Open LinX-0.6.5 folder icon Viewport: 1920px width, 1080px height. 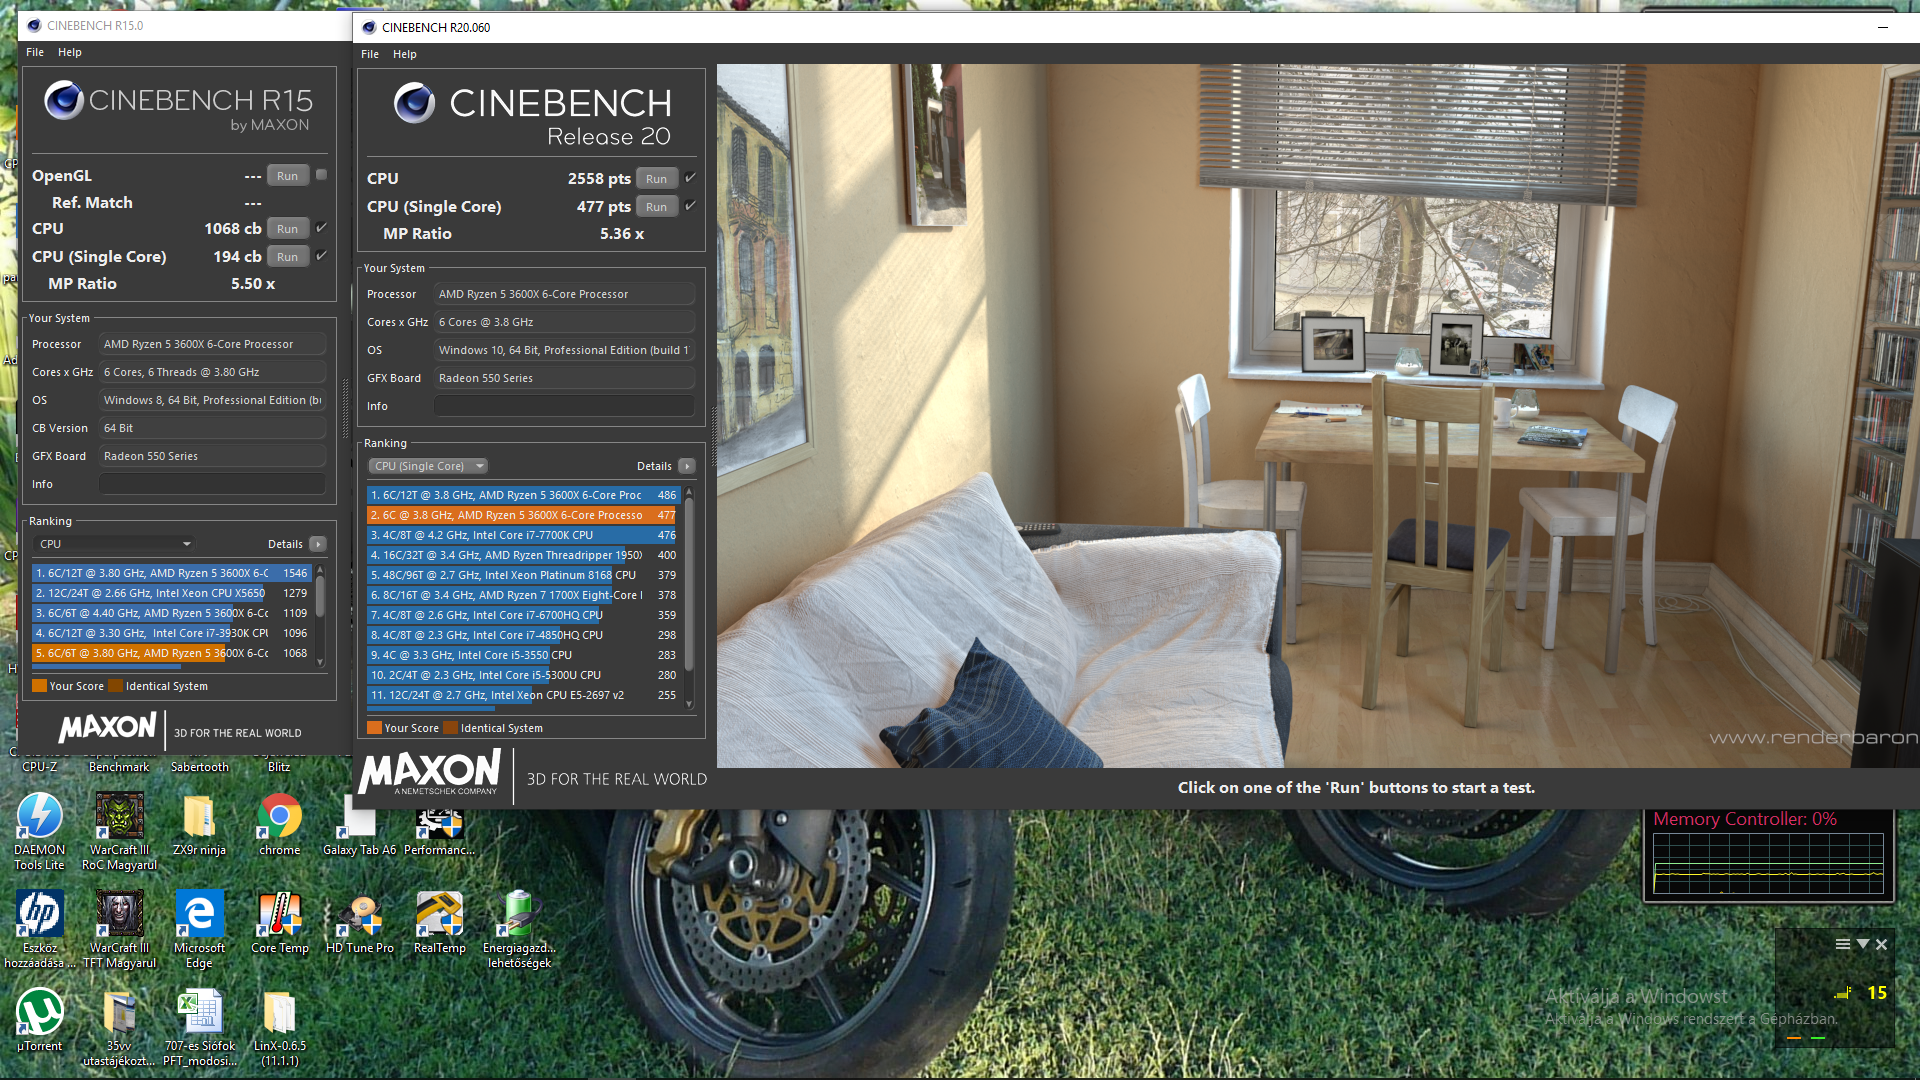pyautogui.click(x=279, y=1026)
